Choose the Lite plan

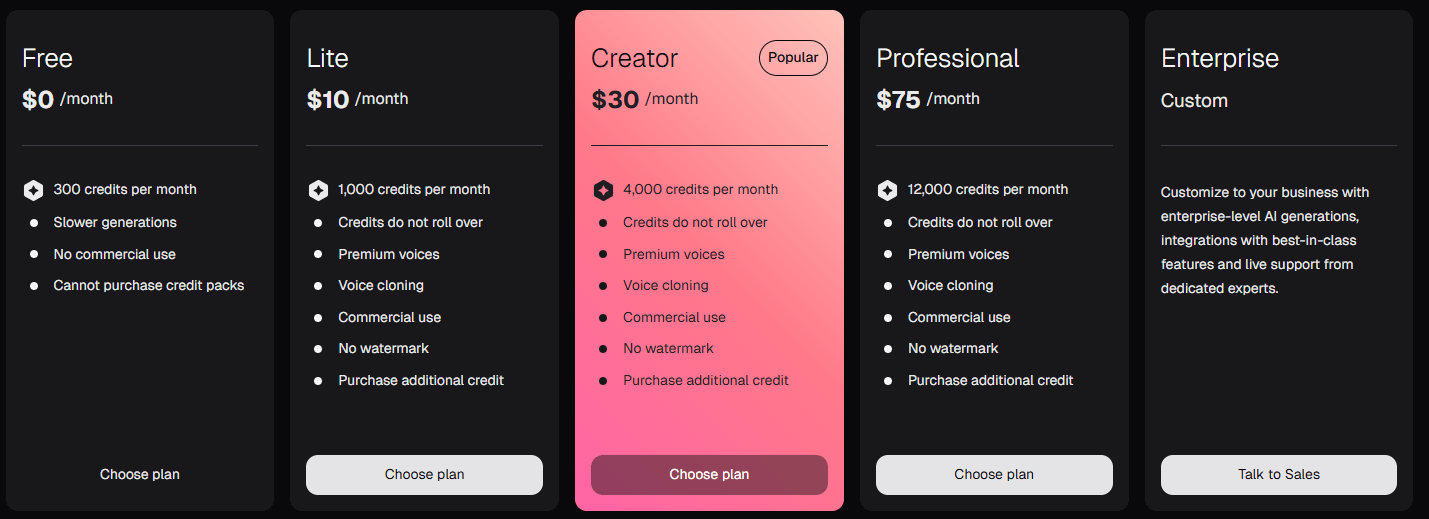coord(424,474)
